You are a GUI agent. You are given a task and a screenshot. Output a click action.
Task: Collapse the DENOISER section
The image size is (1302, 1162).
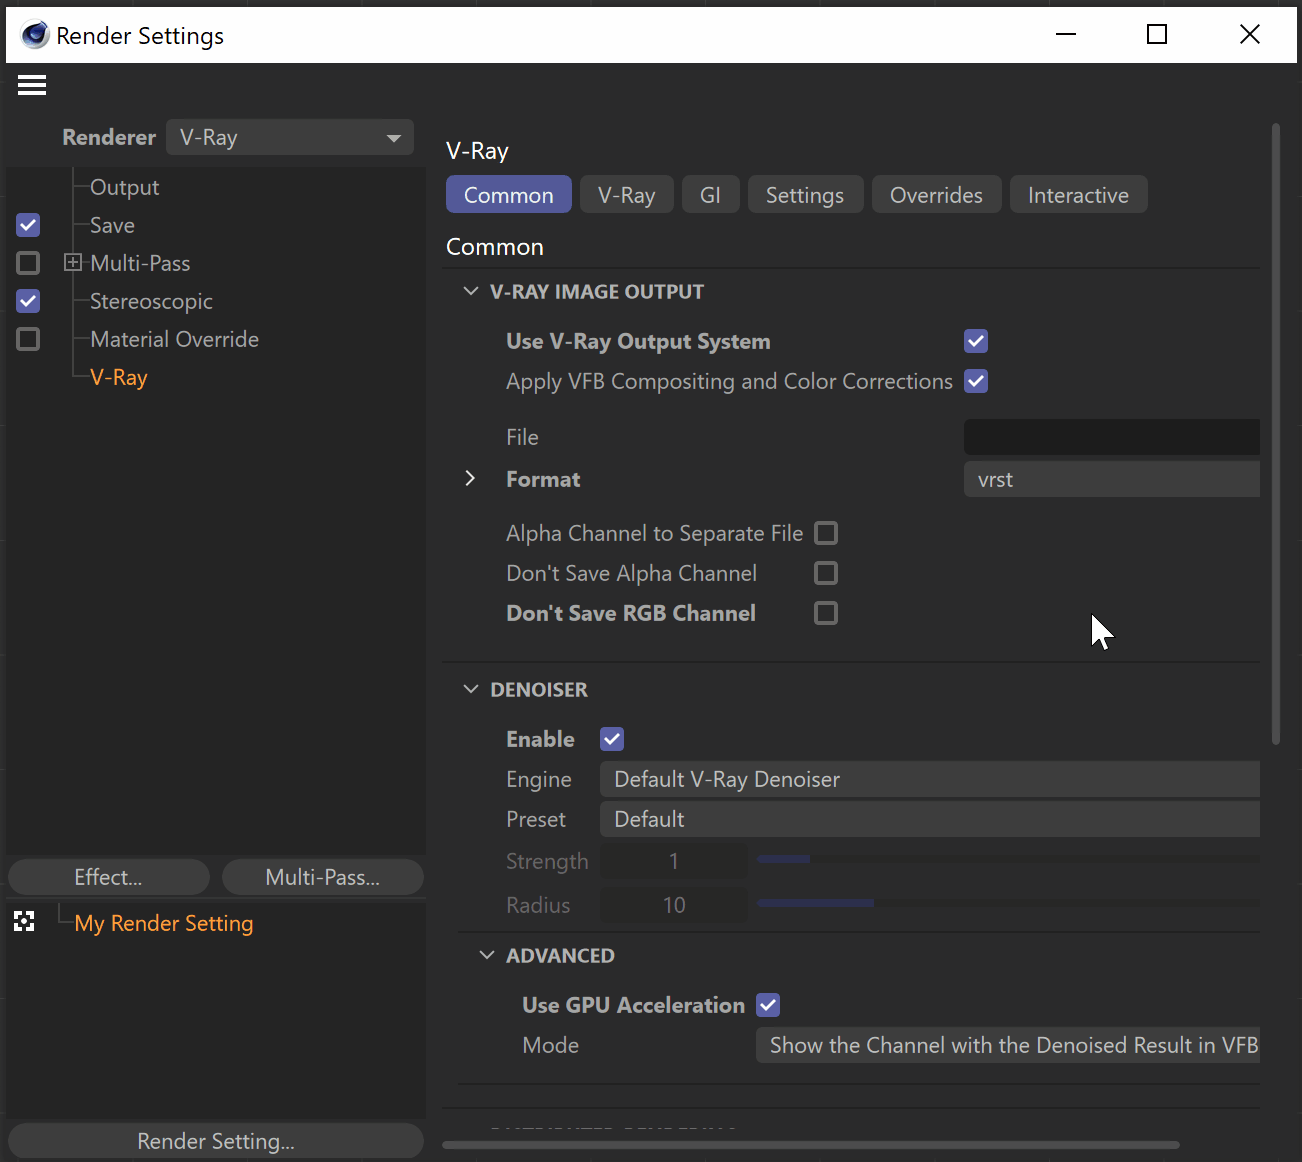coord(471,689)
